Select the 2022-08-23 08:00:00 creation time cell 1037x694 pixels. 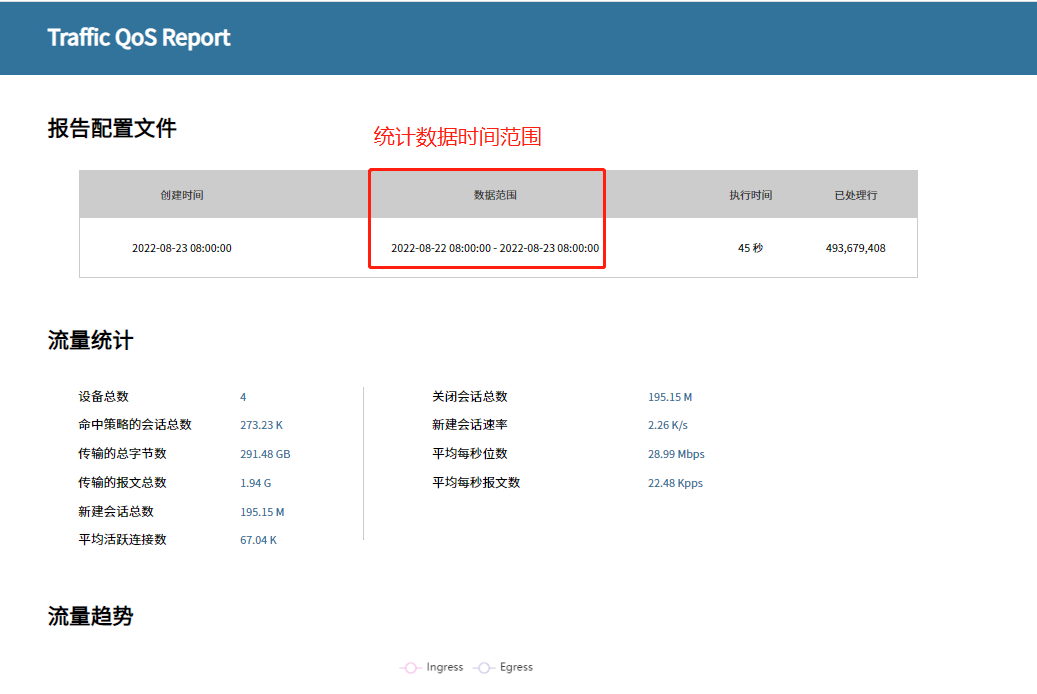click(182, 248)
